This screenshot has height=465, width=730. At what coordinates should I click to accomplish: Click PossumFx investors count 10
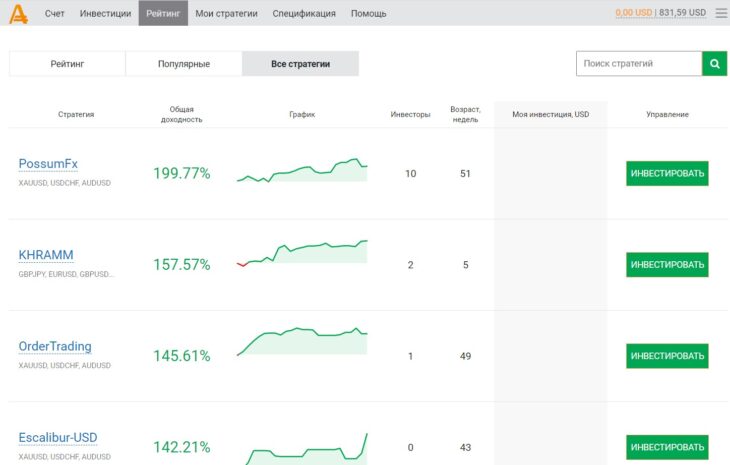(411, 174)
